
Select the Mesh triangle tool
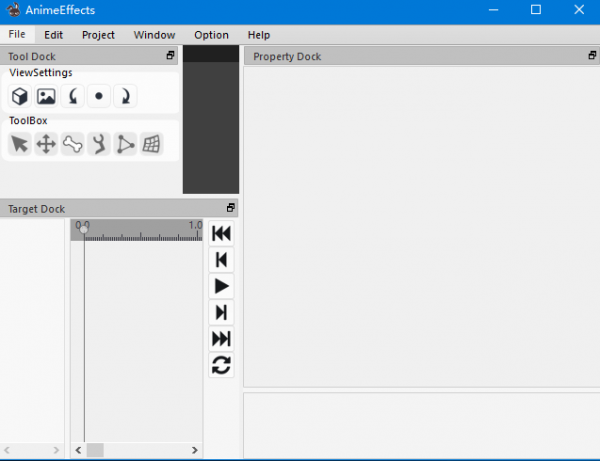pyautogui.click(x=125, y=144)
